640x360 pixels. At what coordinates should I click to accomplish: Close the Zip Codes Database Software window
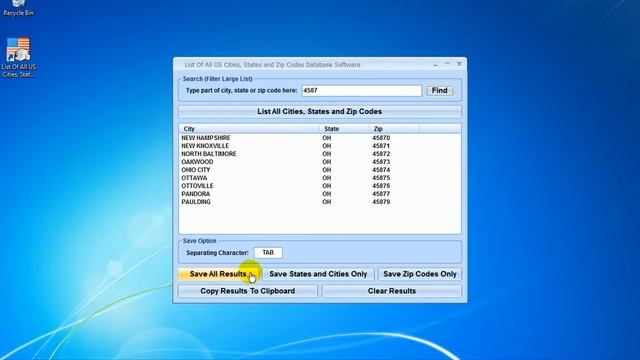(459, 64)
